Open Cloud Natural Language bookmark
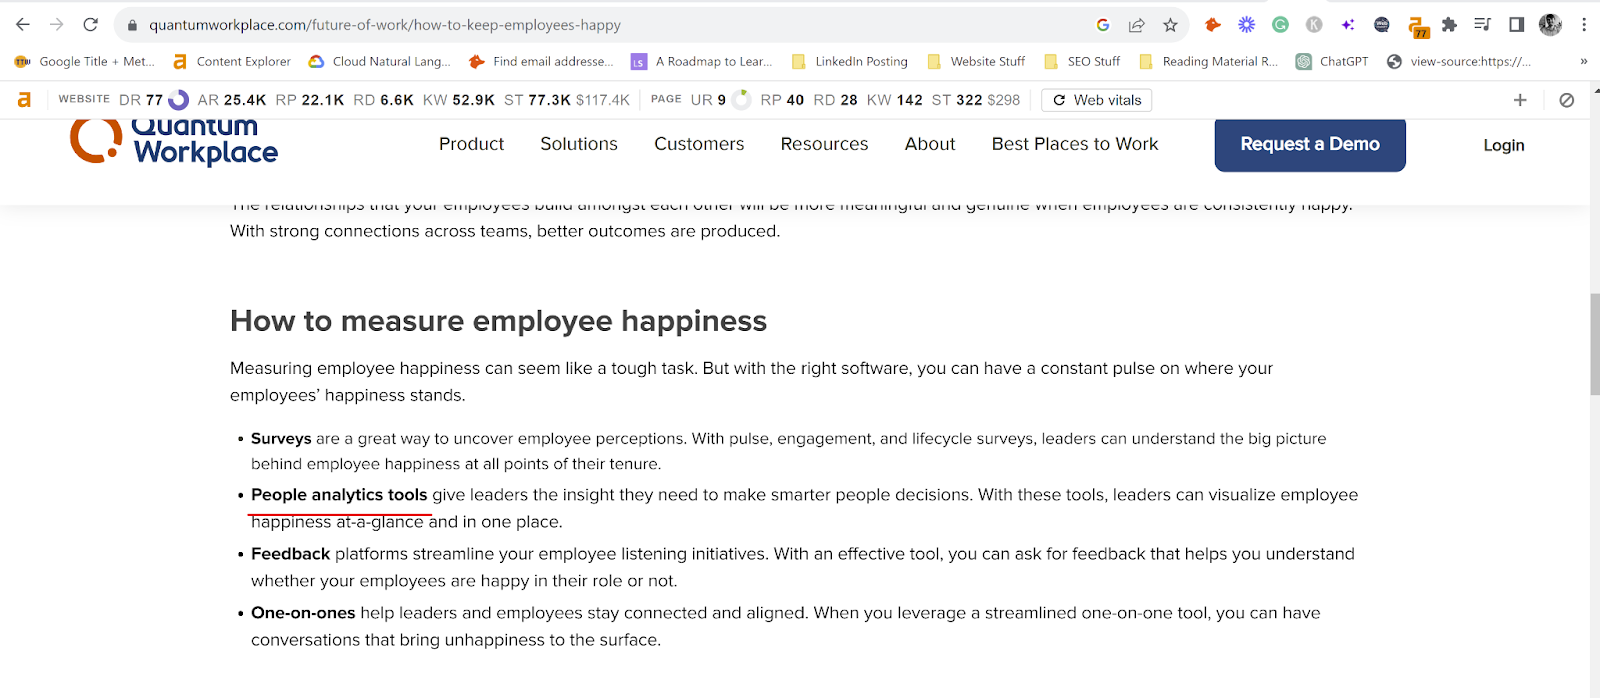The width and height of the screenshot is (1600, 698). [380, 62]
